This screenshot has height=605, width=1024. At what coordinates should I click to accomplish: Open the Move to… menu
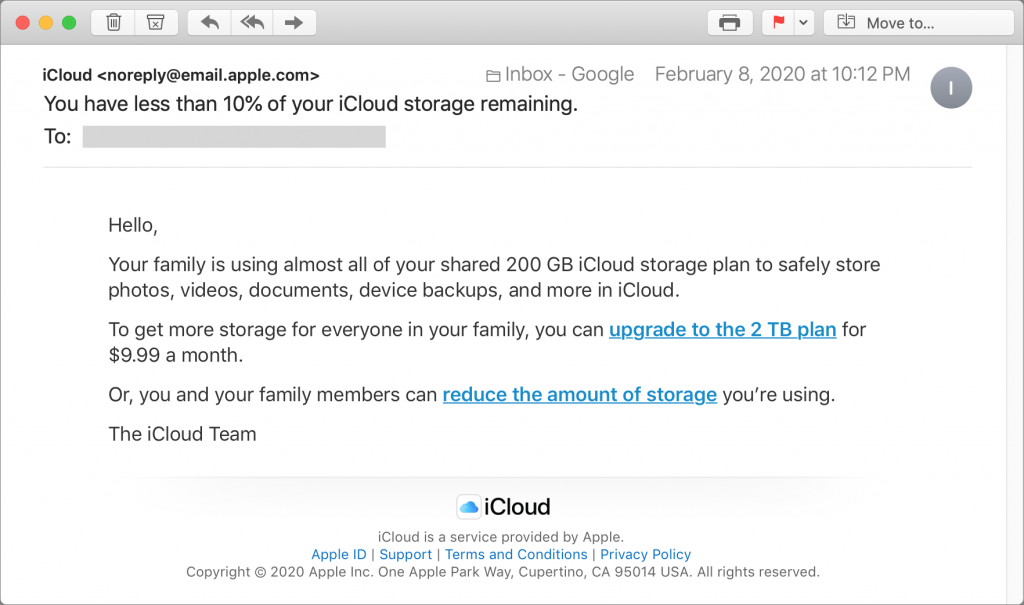(x=904, y=22)
